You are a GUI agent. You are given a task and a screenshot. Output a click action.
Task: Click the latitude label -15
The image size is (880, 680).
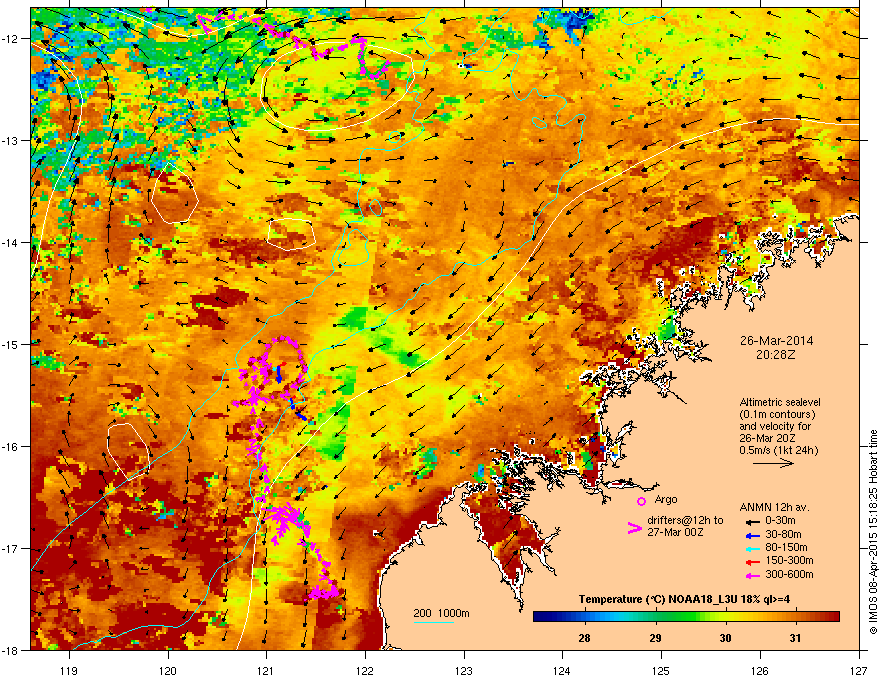coord(10,344)
